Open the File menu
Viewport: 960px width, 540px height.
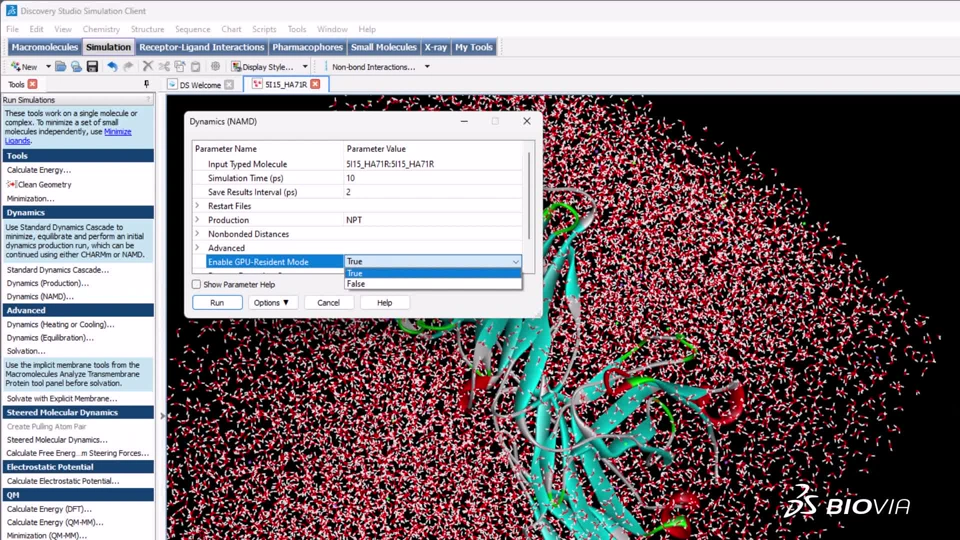click(x=12, y=29)
